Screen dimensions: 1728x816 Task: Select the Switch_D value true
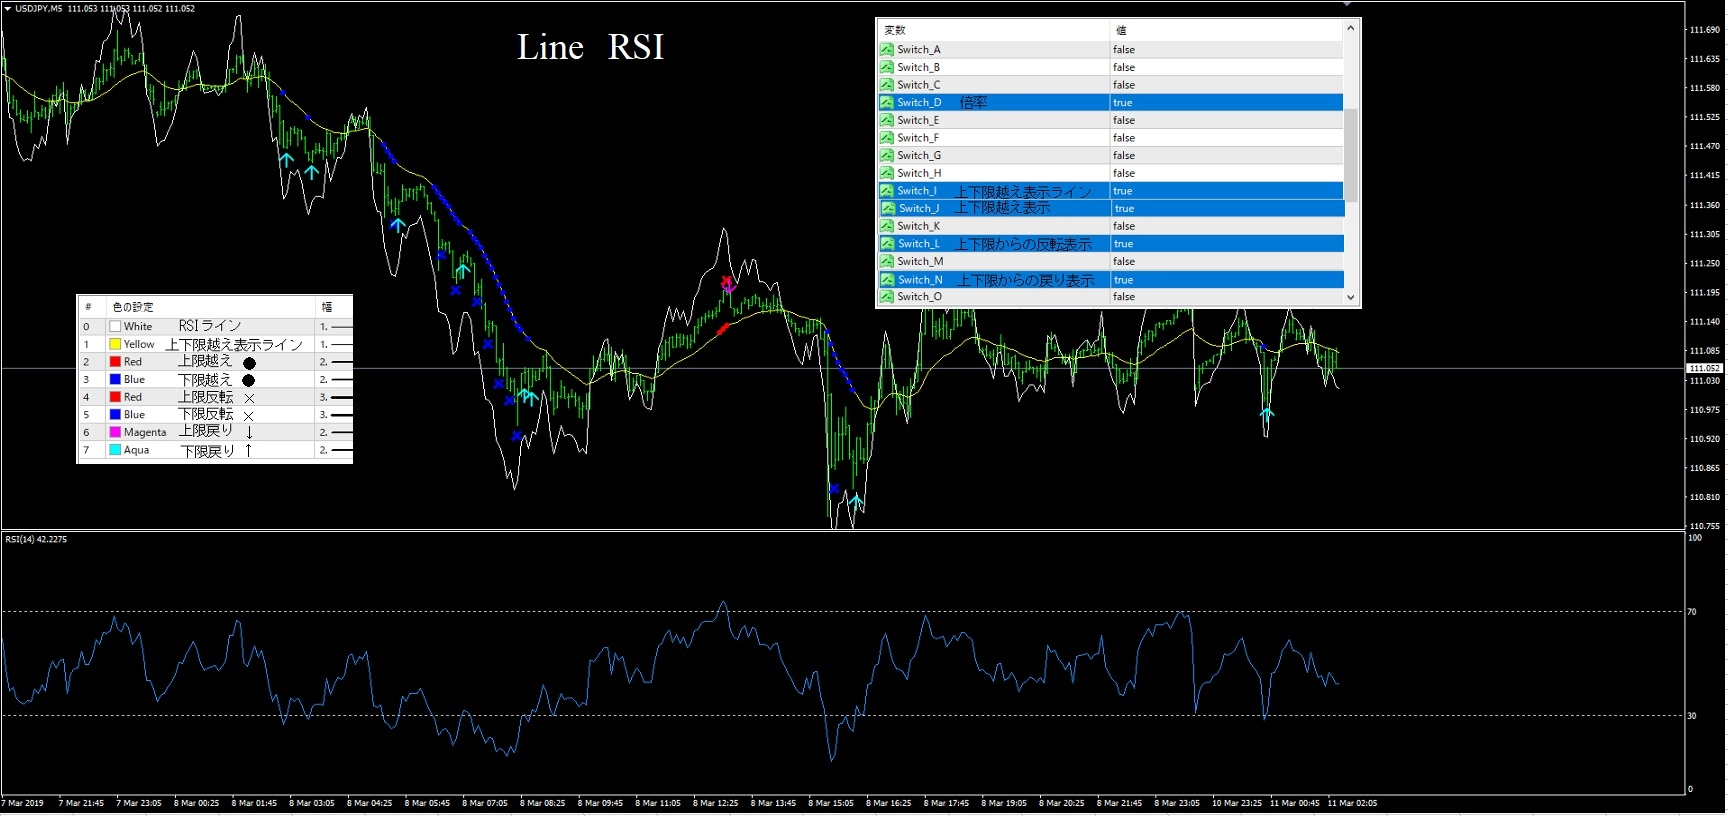point(1123,103)
